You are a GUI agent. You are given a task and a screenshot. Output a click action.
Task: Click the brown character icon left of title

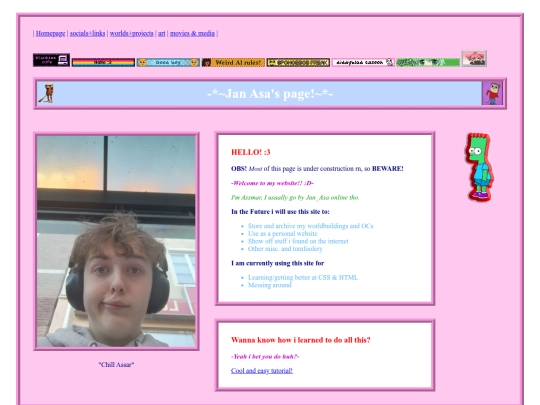tap(46, 93)
